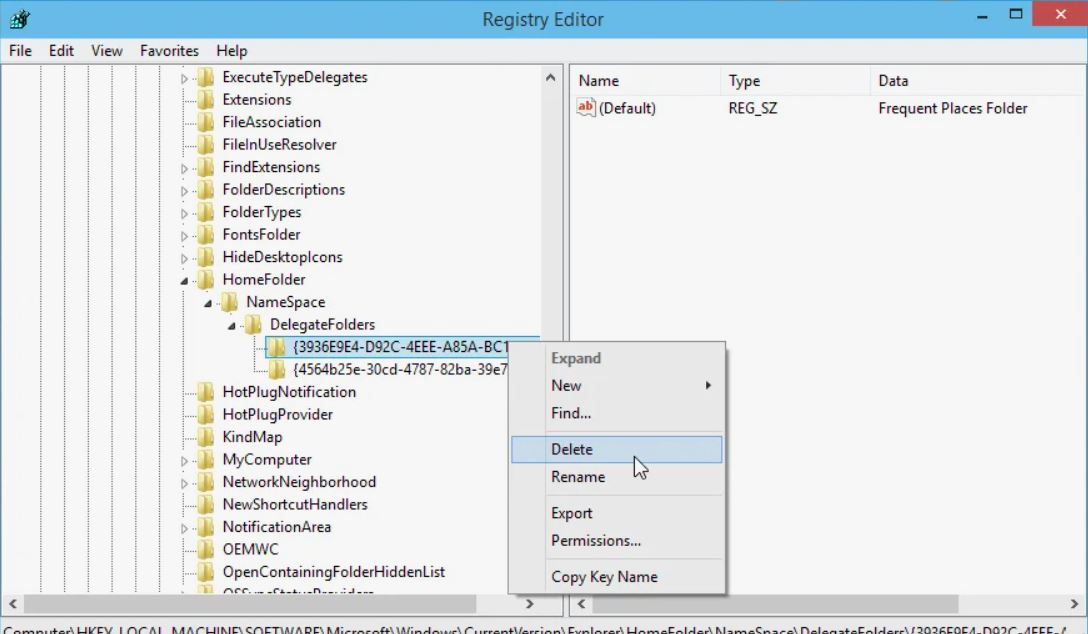Expand the MyComputer key
Image resolution: width=1088 pixels, height=634 pixels.
tap(184, 461)
